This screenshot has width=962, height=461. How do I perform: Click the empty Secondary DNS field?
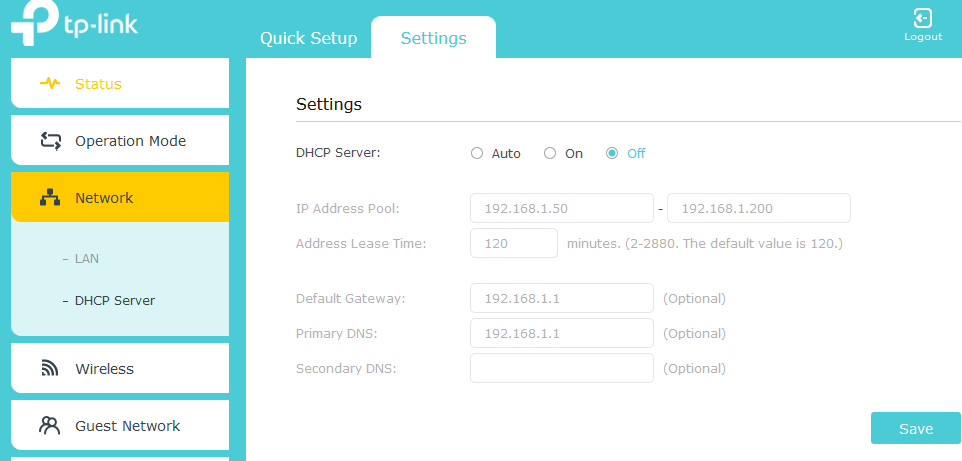point(562,368)
